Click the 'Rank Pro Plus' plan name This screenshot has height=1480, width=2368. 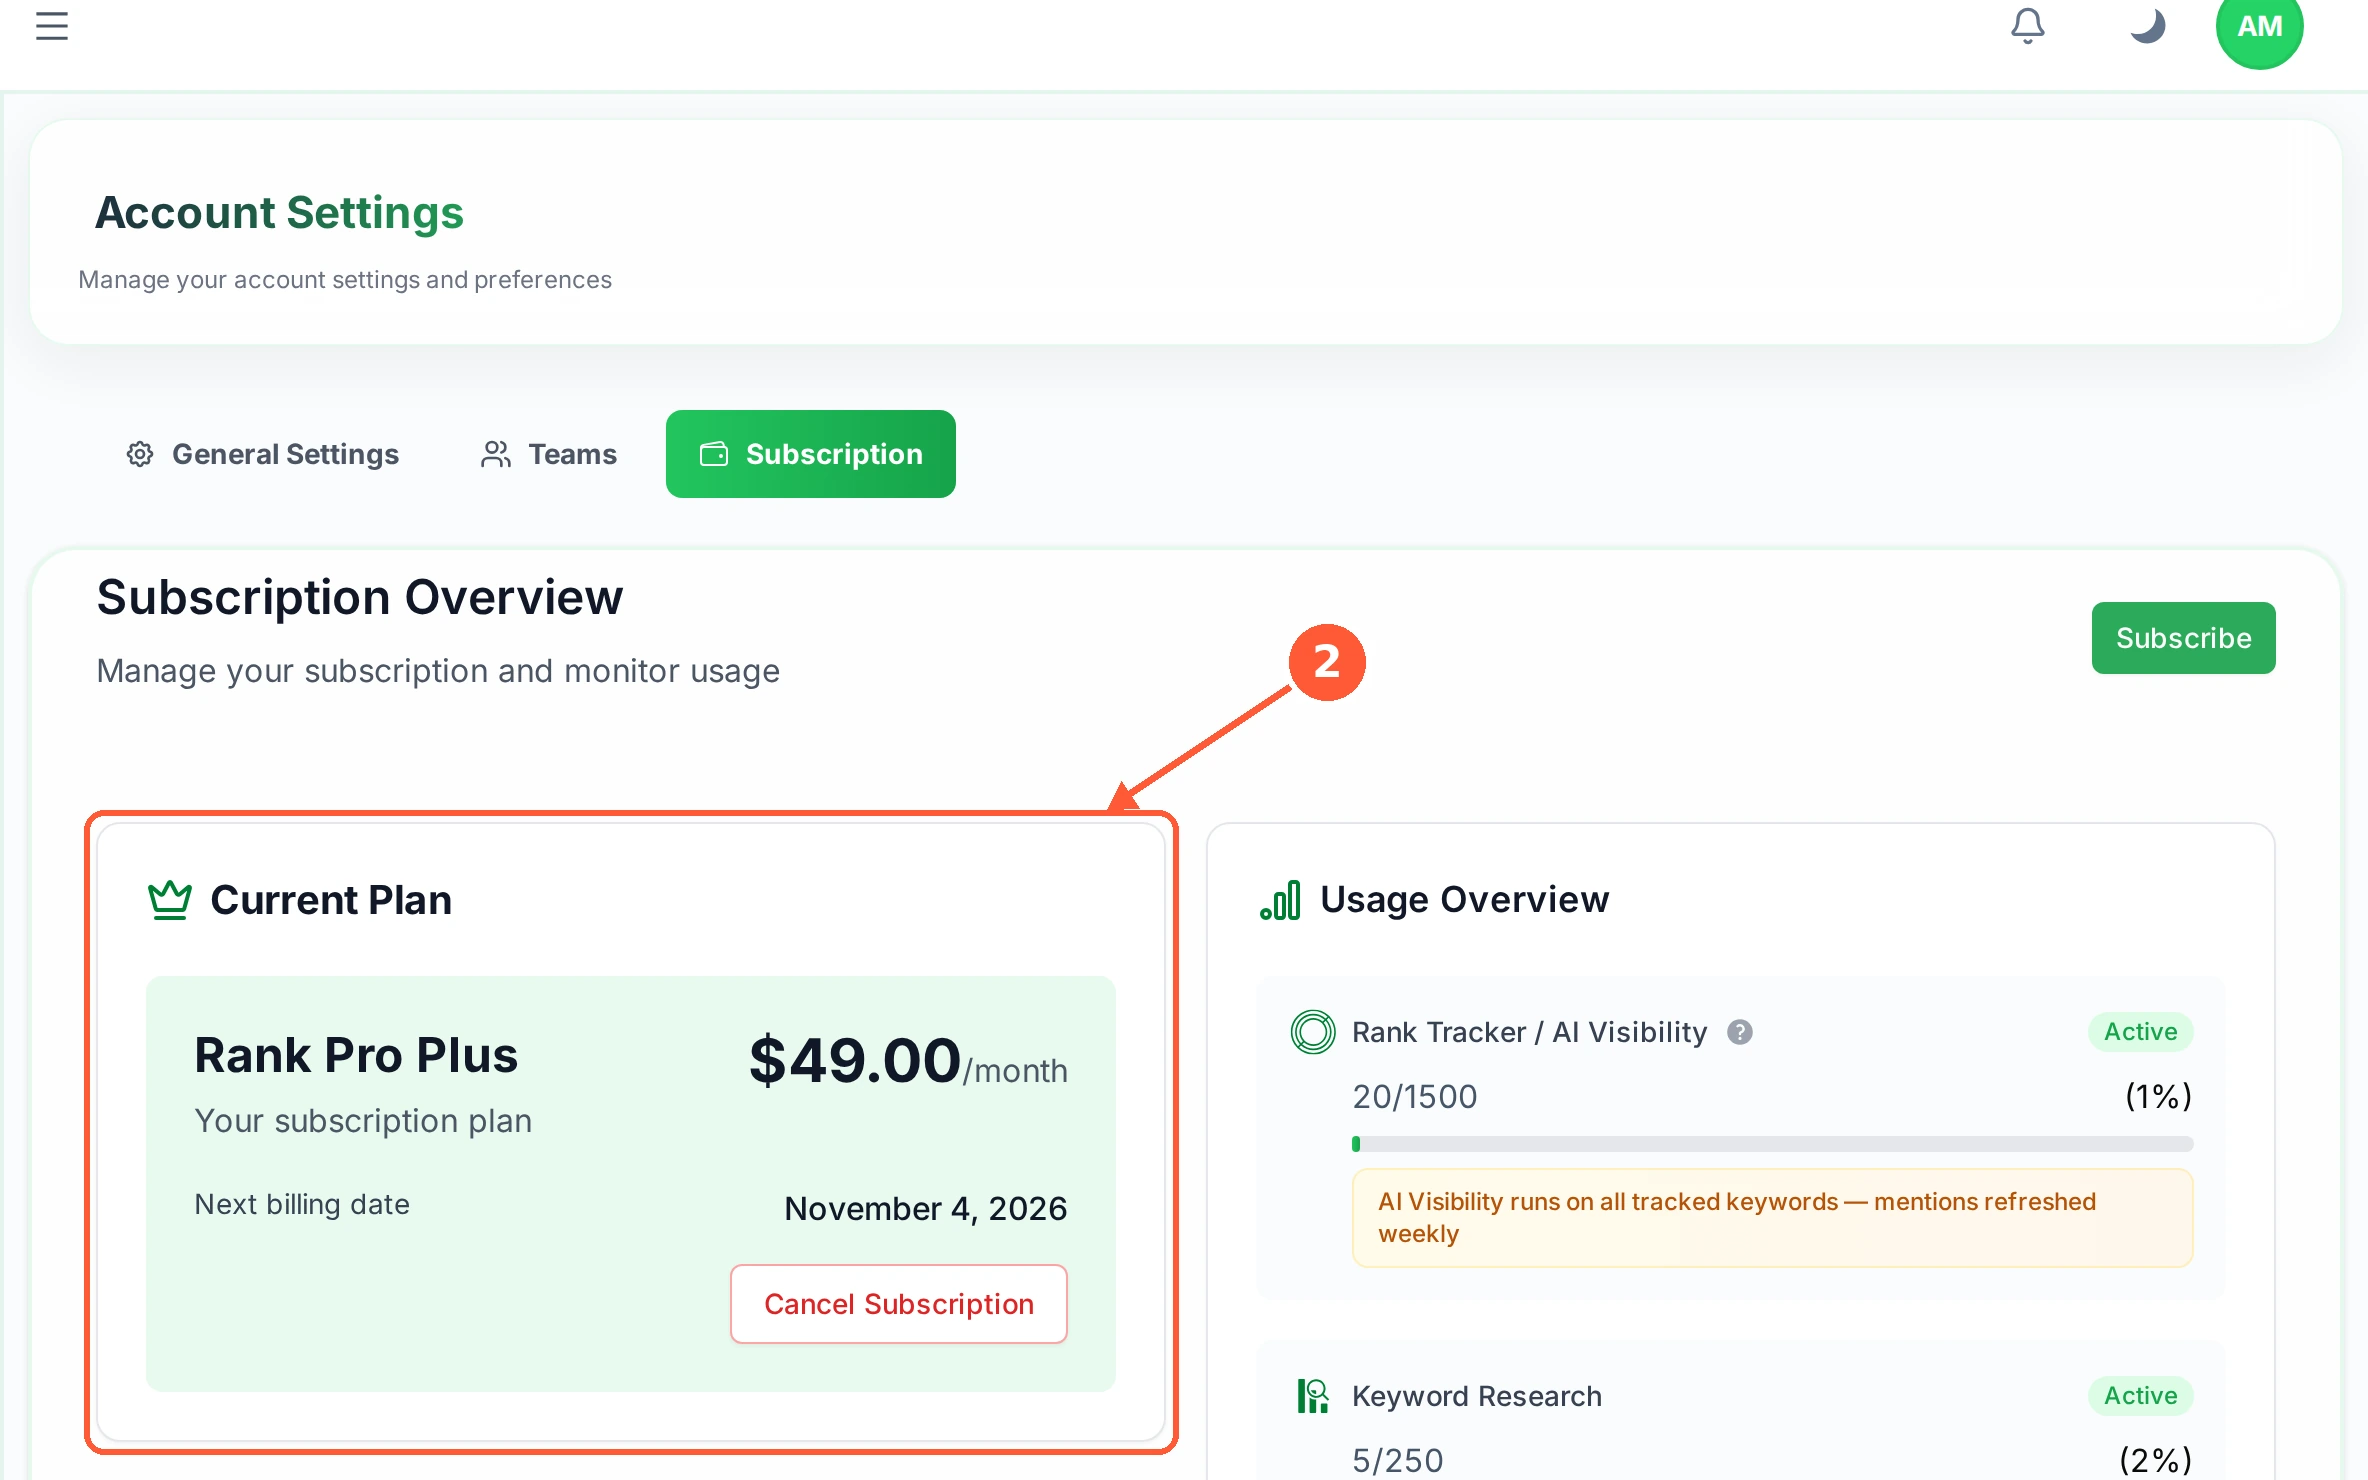point(356,1055)
